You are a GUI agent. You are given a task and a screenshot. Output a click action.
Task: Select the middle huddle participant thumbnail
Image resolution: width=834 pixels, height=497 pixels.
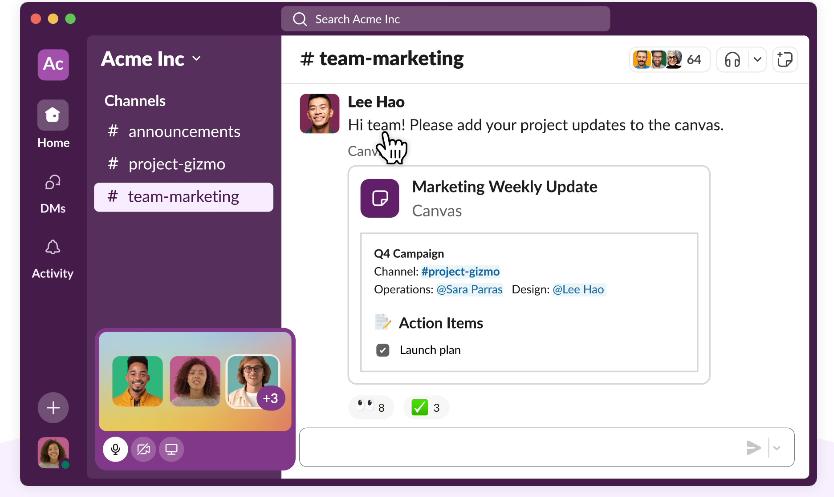[195, 381]
